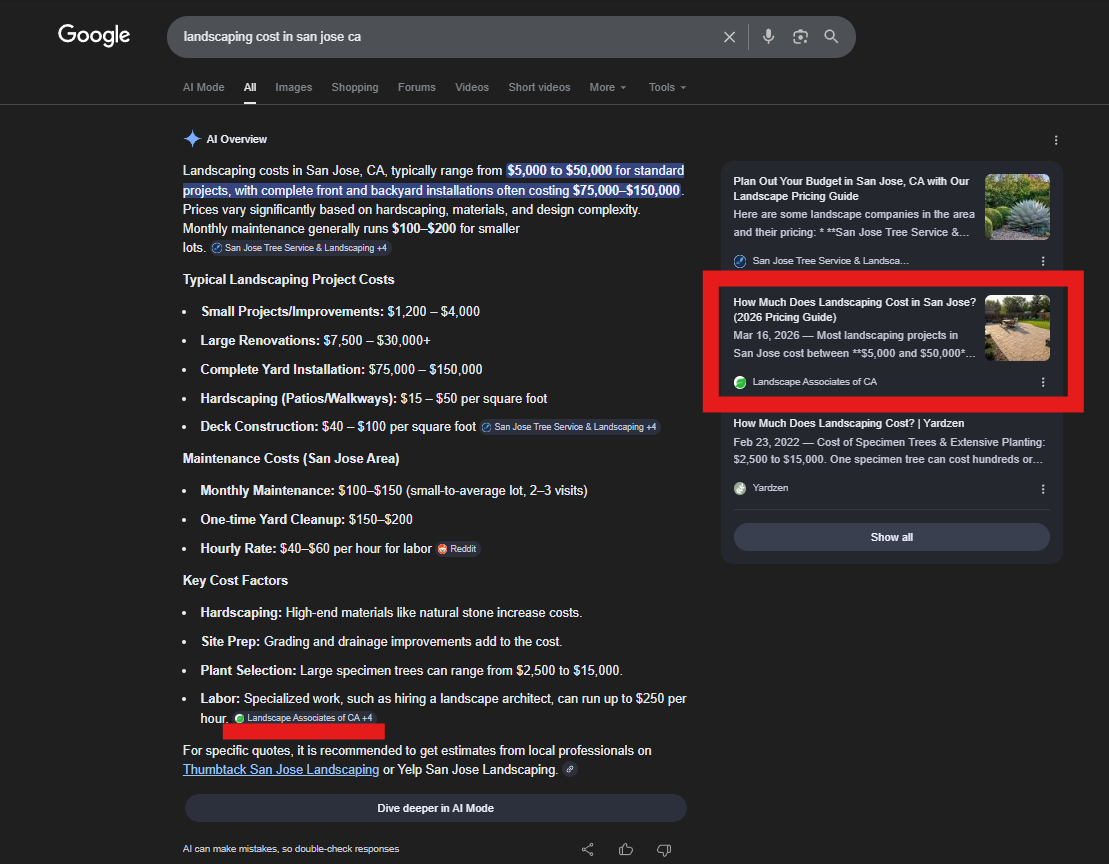This screenshot has width=1109, height=864.
Task: Open 'How Much Does Landscaping Cost in San Jose?' article
Action: pyautogui.click(x=854, y=310)
